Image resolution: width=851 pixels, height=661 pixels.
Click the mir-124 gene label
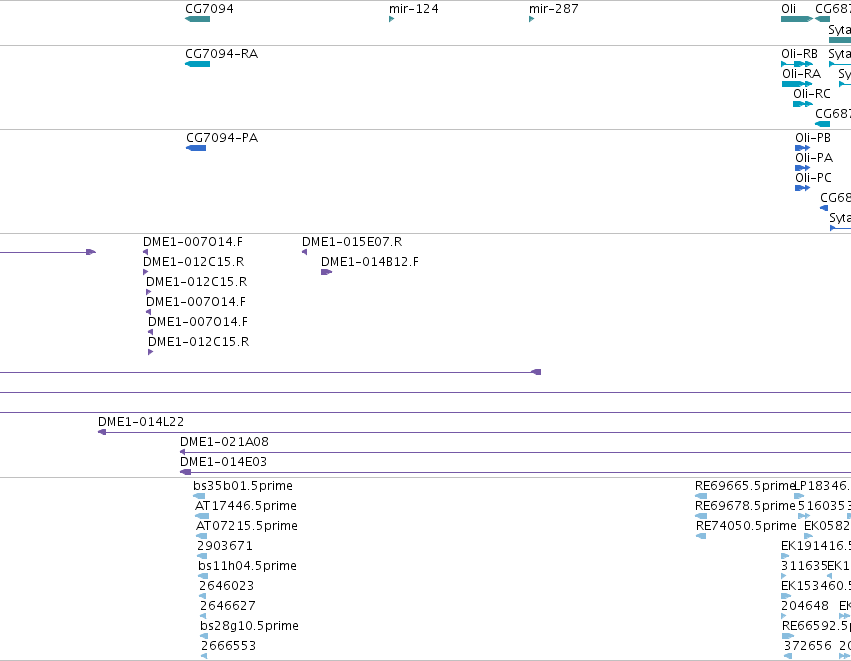tap(414, 9)
